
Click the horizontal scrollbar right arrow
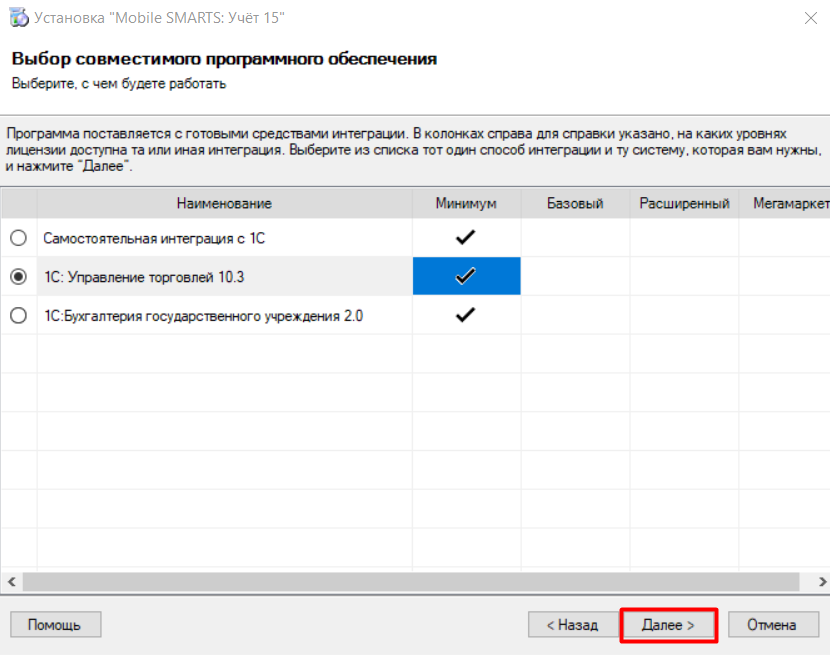point(822,581)
